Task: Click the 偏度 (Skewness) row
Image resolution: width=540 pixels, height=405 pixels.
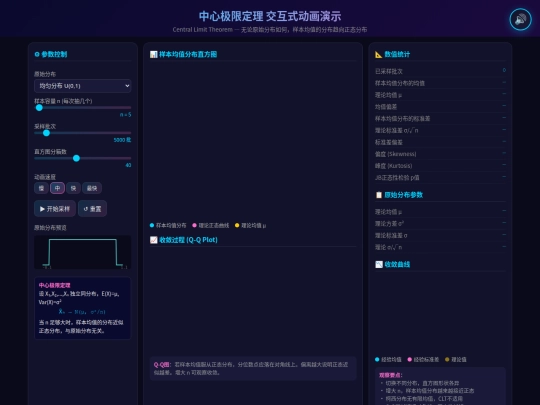Action: (x=440, y=154)
